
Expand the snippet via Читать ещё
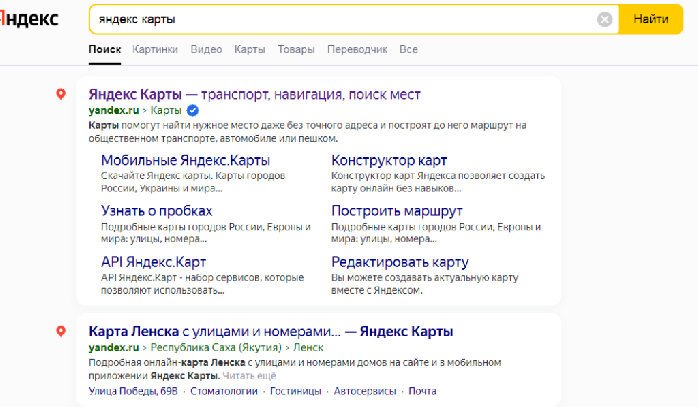(x=249, y=376)
